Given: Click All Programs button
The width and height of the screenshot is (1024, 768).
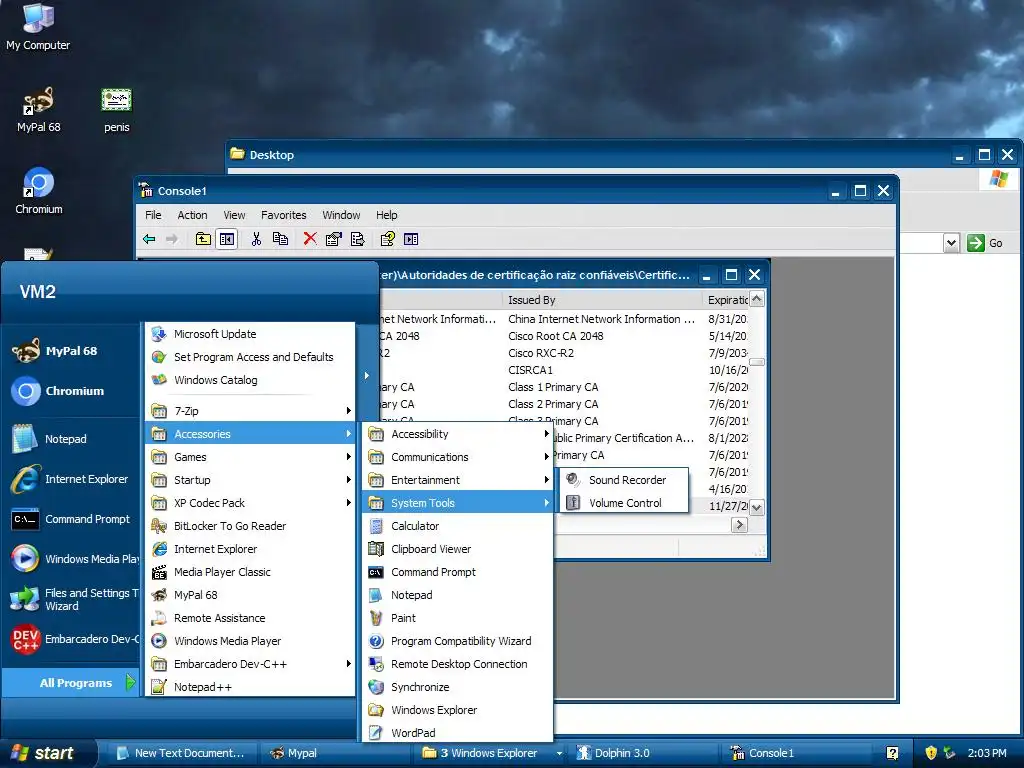Looking at the screenshot, I should [x=71, y=682].
